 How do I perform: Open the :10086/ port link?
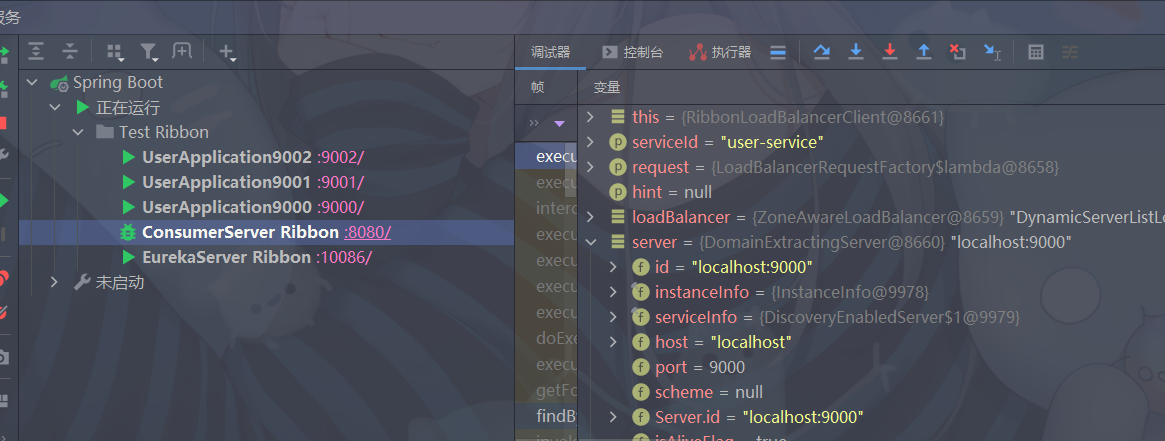pos(344,258)
